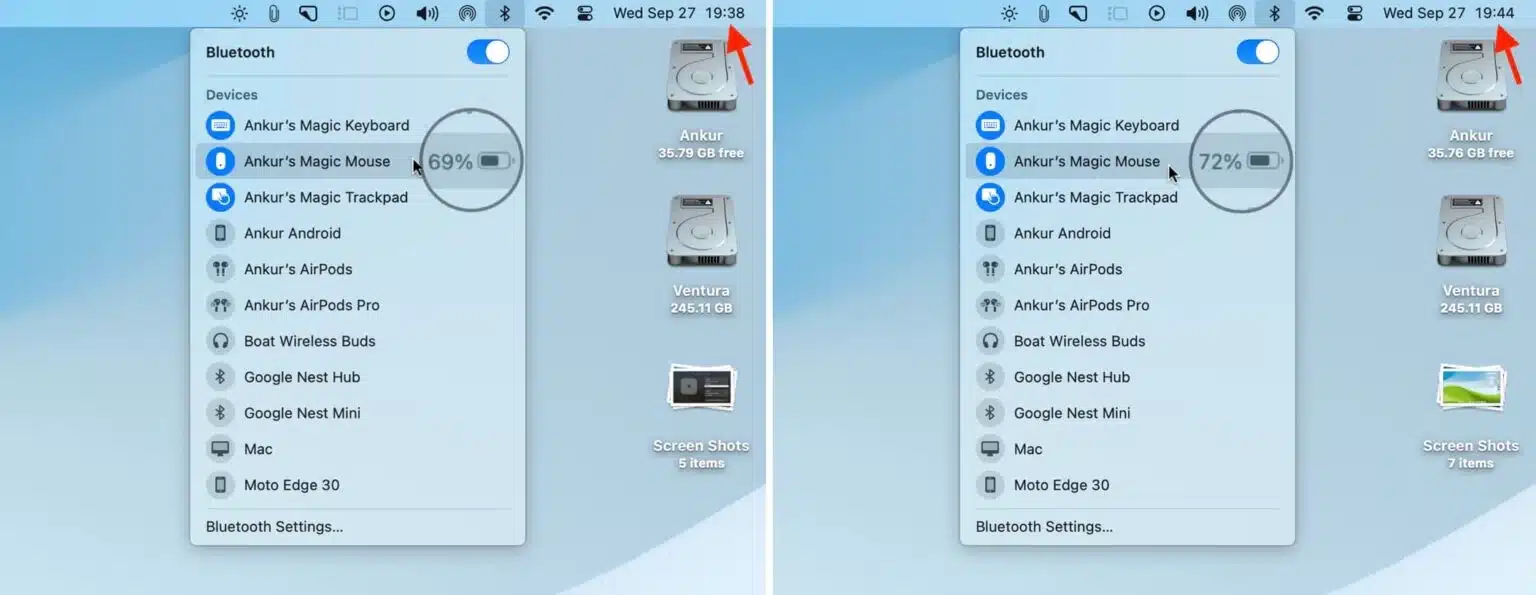The width and height of the screenshot is (1536, 595).
Task: Click brightness sun icon in 19:38 menu bar
Action: [x=239, y=13]
